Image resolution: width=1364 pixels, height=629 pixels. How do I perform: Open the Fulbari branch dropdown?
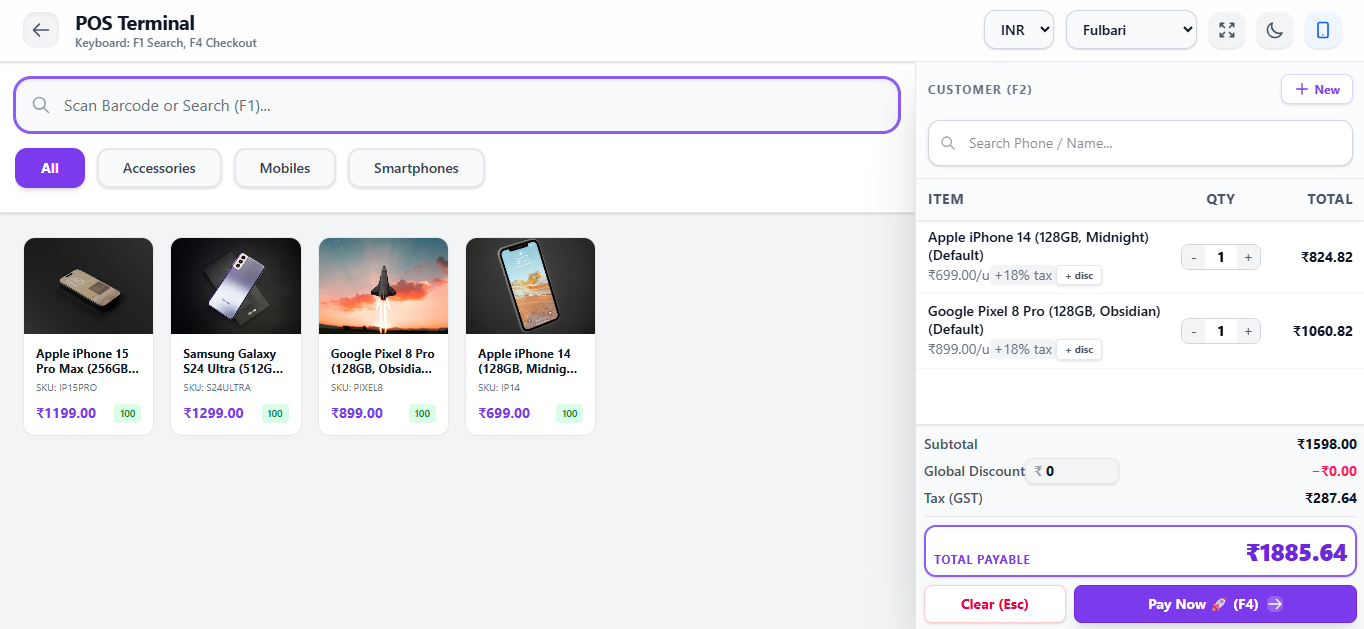(1131, 30)
